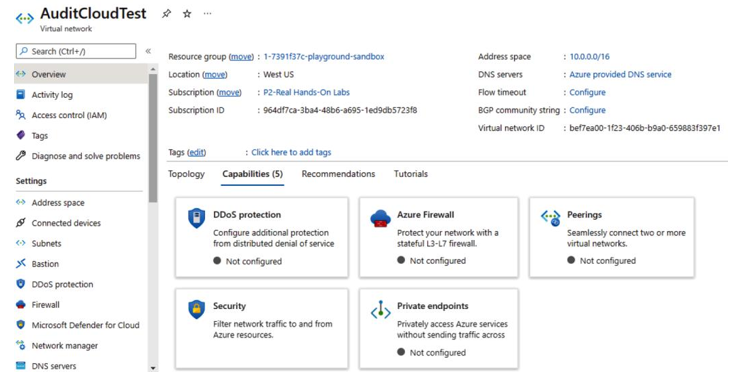Click the Bastion icon in the sidebar
Viewport: 729px width, 382px height.
tap(20, 263)
